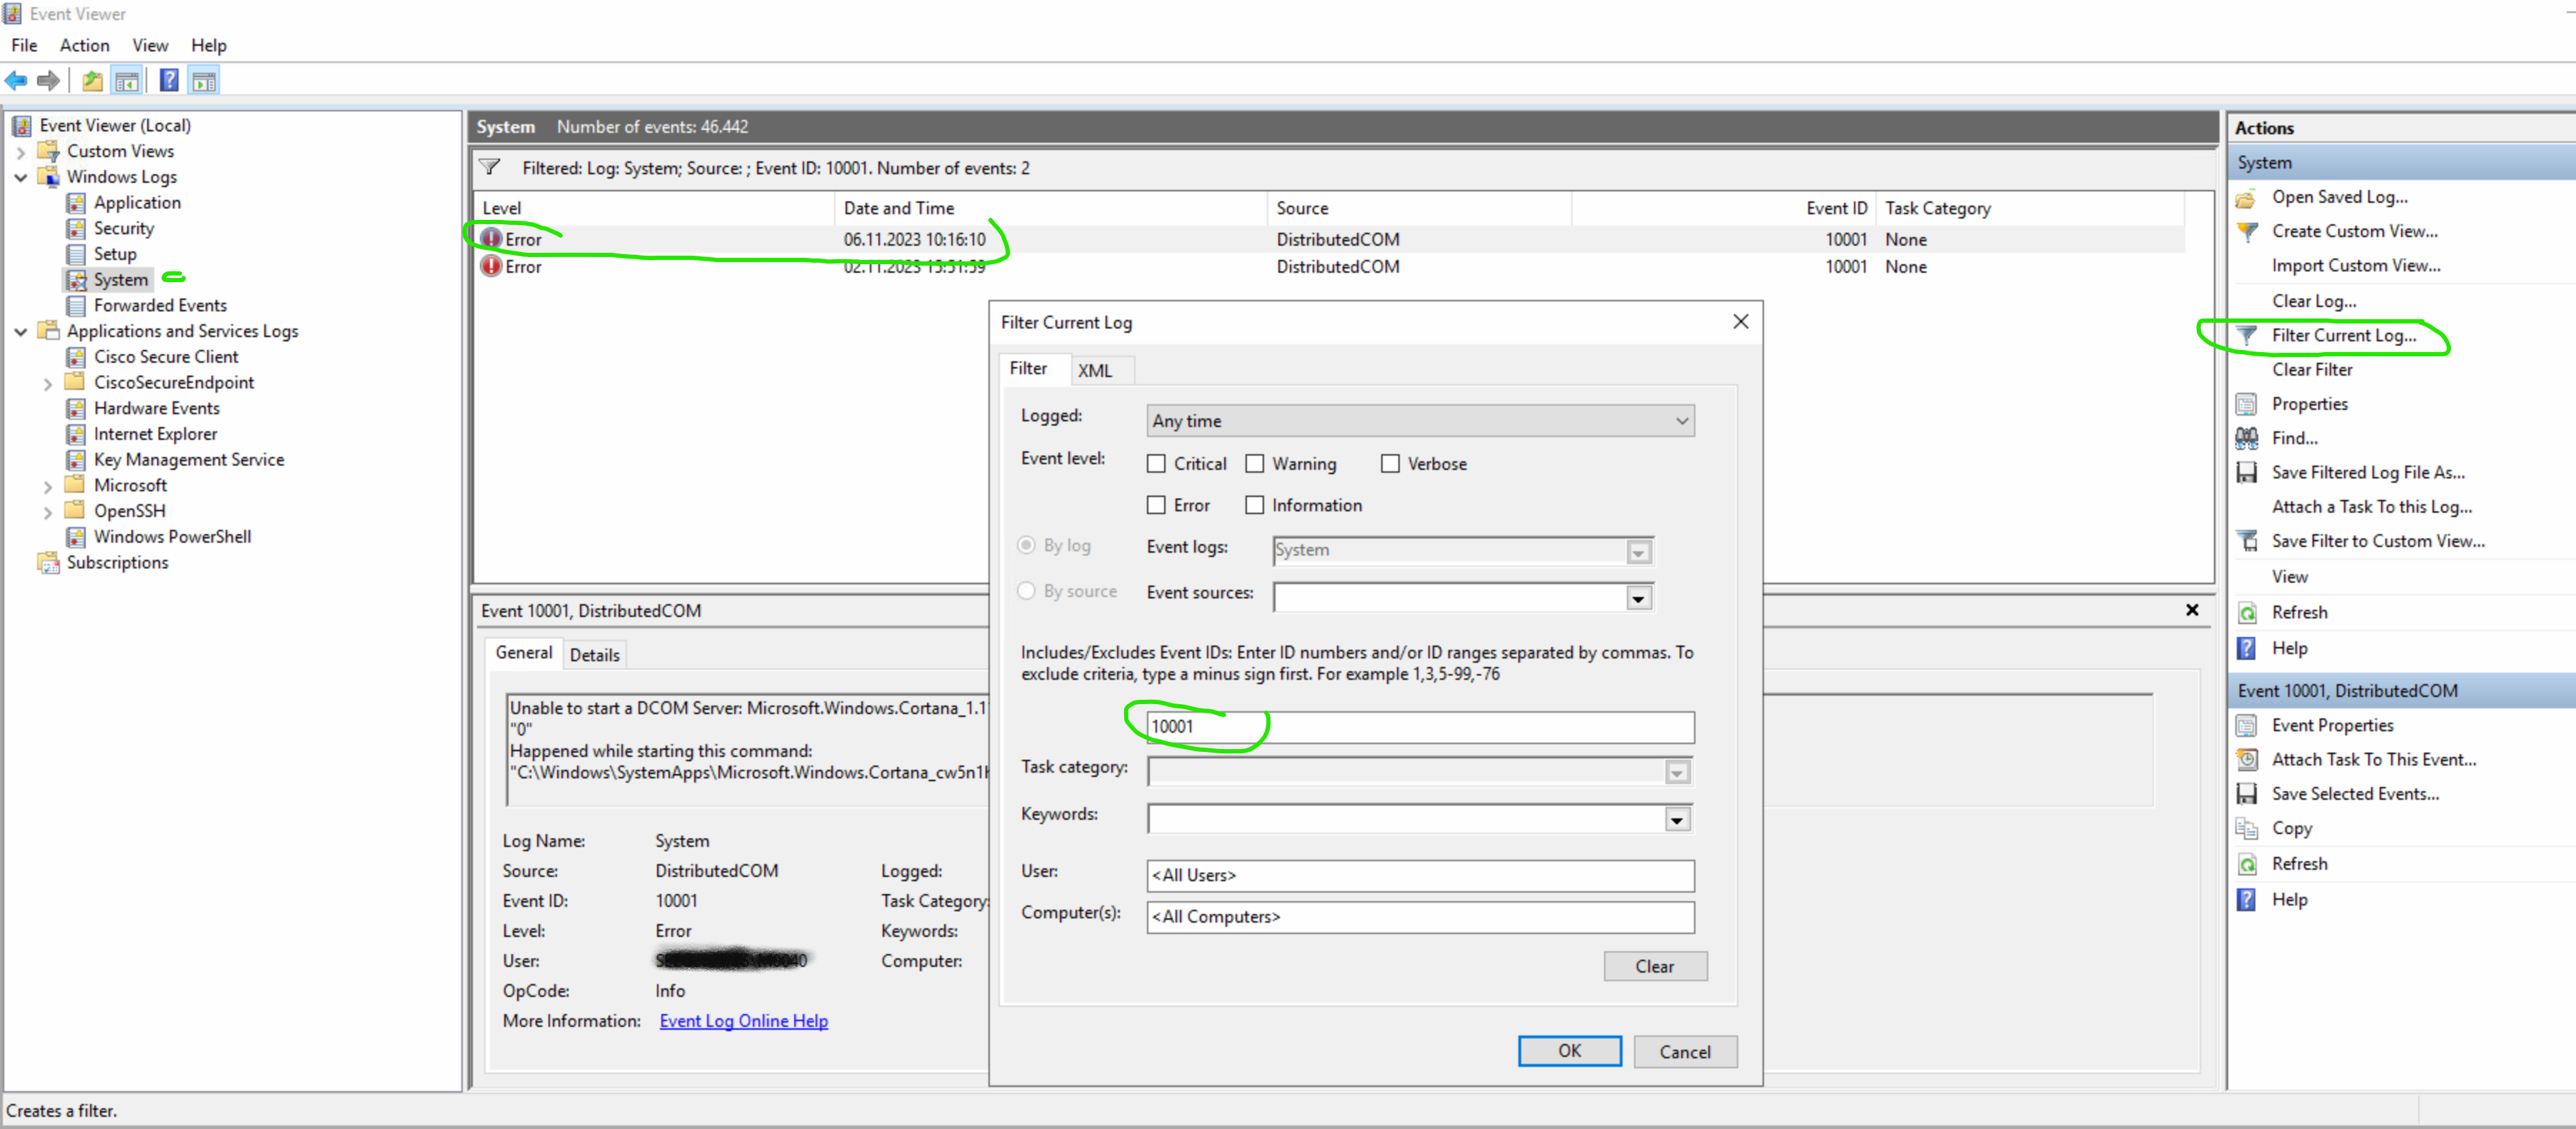Expand the Microsoft folder in tree
Image resolution: width=2576 pixels, height=1129 pixels.
tap(47, 486)
